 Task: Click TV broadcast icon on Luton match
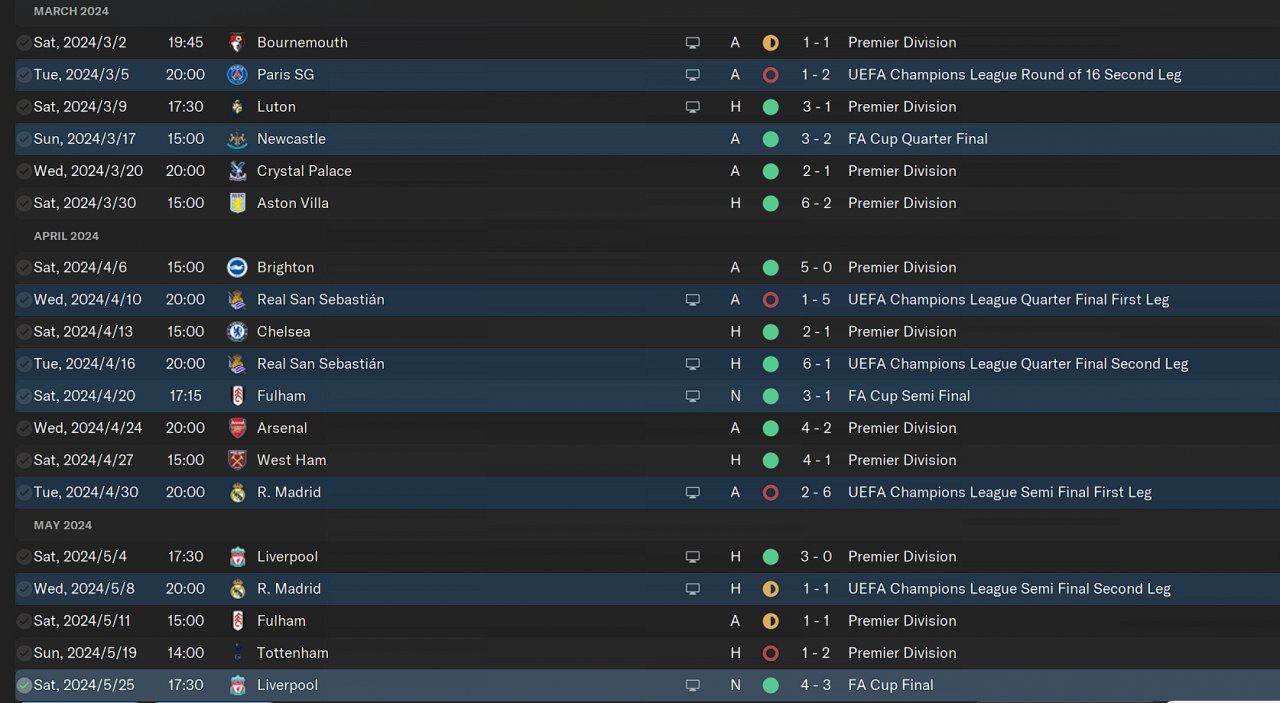coord(692,107)
